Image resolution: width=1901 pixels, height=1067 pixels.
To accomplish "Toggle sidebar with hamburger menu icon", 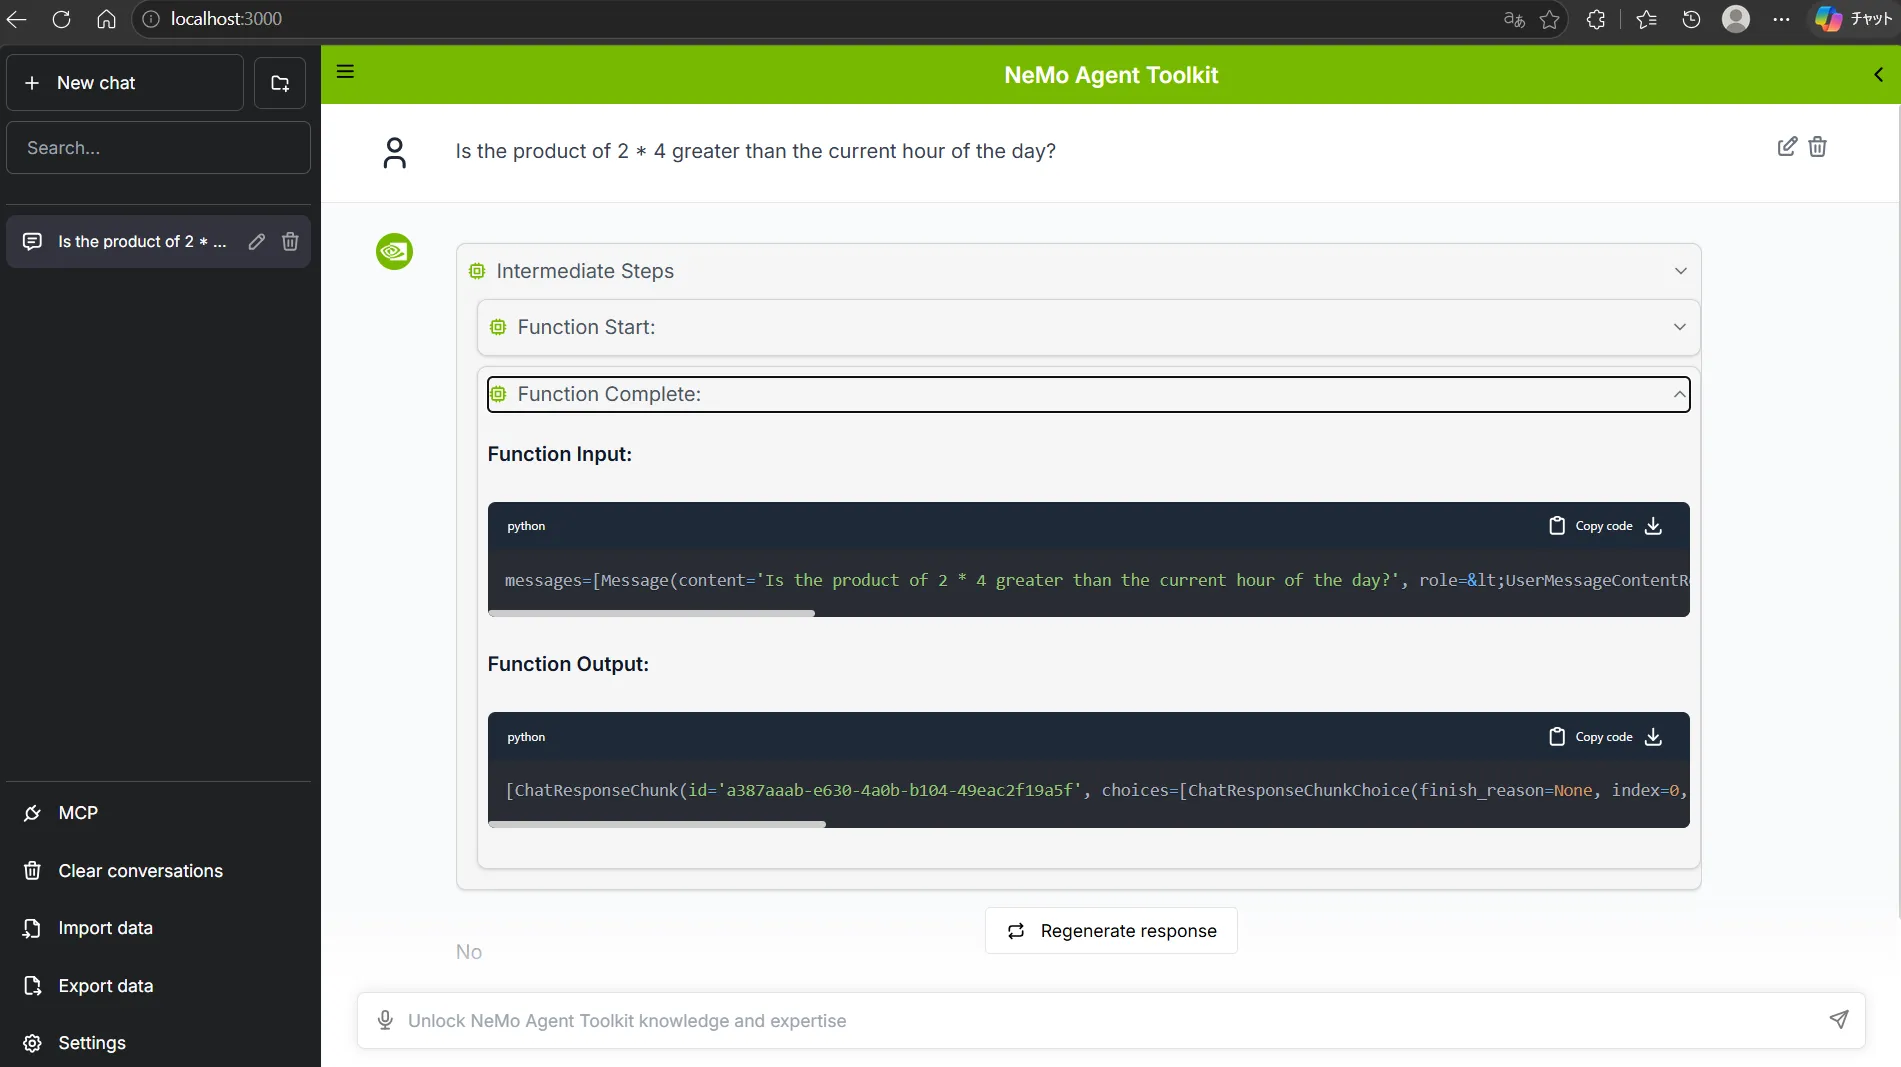I will click(345, 72).
